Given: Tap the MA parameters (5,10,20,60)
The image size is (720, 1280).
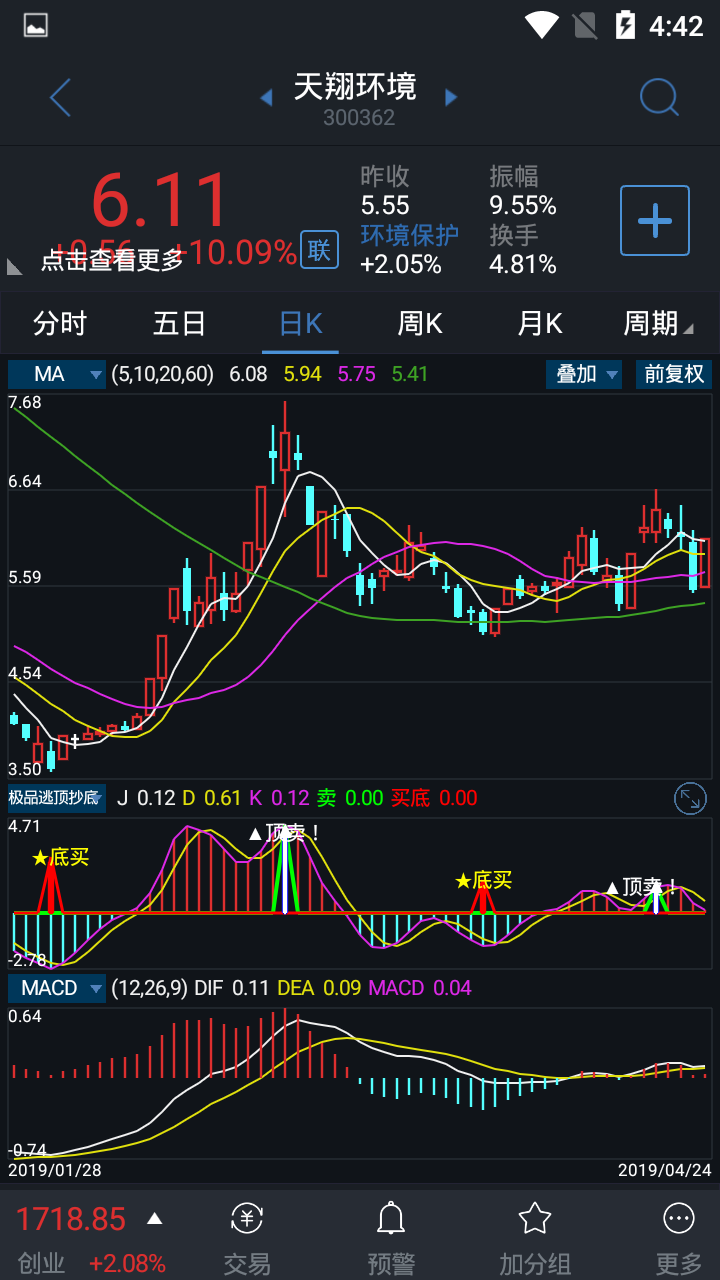Looking at the screenshot, I should point(162,374).
